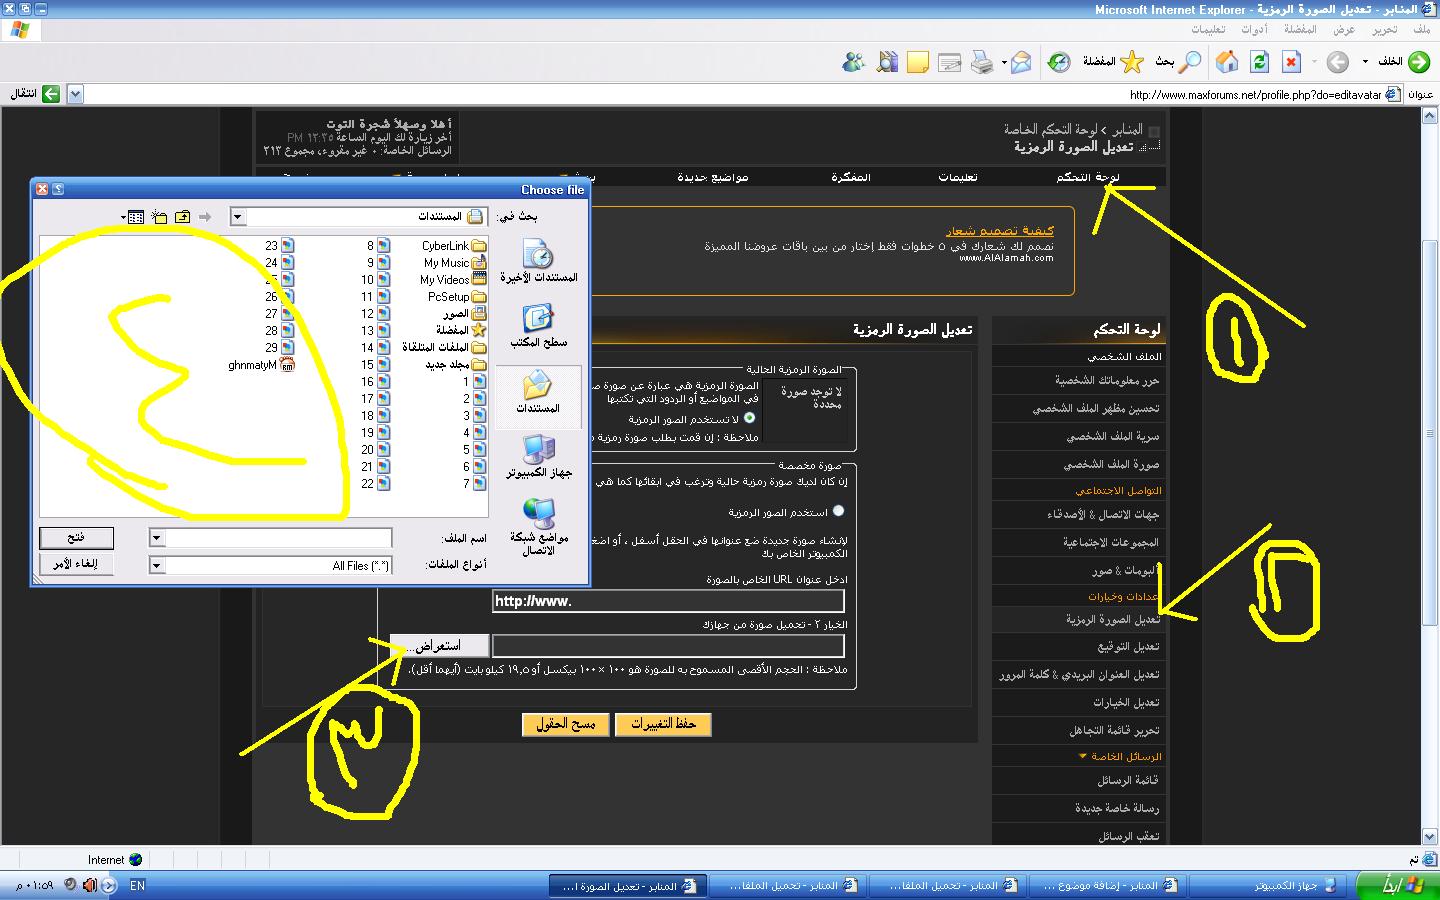
Task: Open My Network Places in file dialog
Action: coord(539,527)
